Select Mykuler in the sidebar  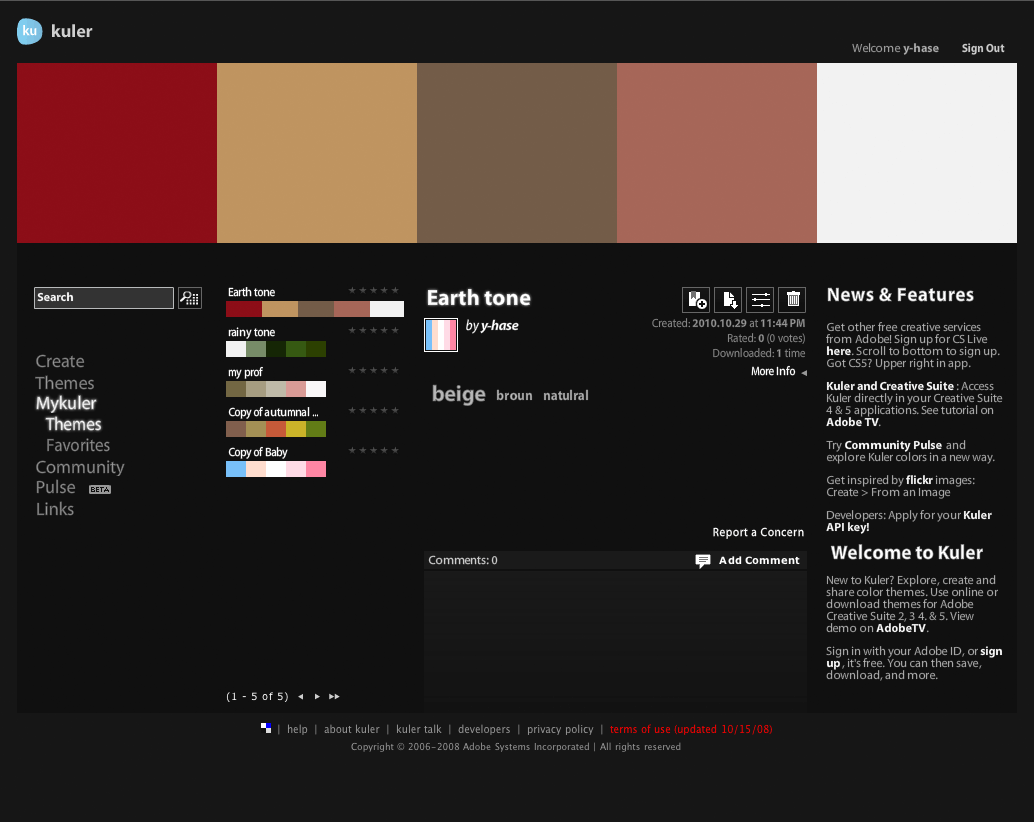coord(66,403)
